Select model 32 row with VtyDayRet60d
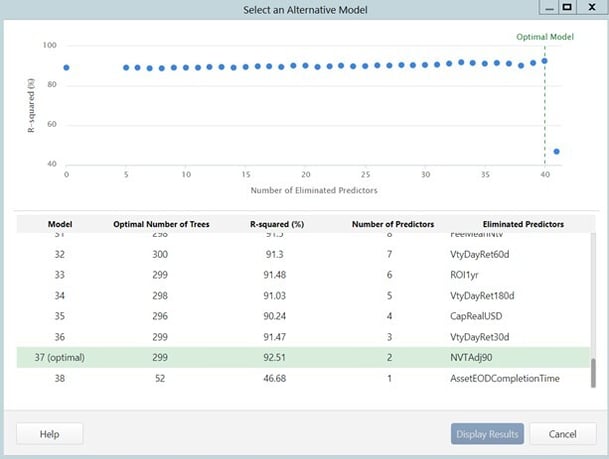609x459 pixels. tap(300, 256)
